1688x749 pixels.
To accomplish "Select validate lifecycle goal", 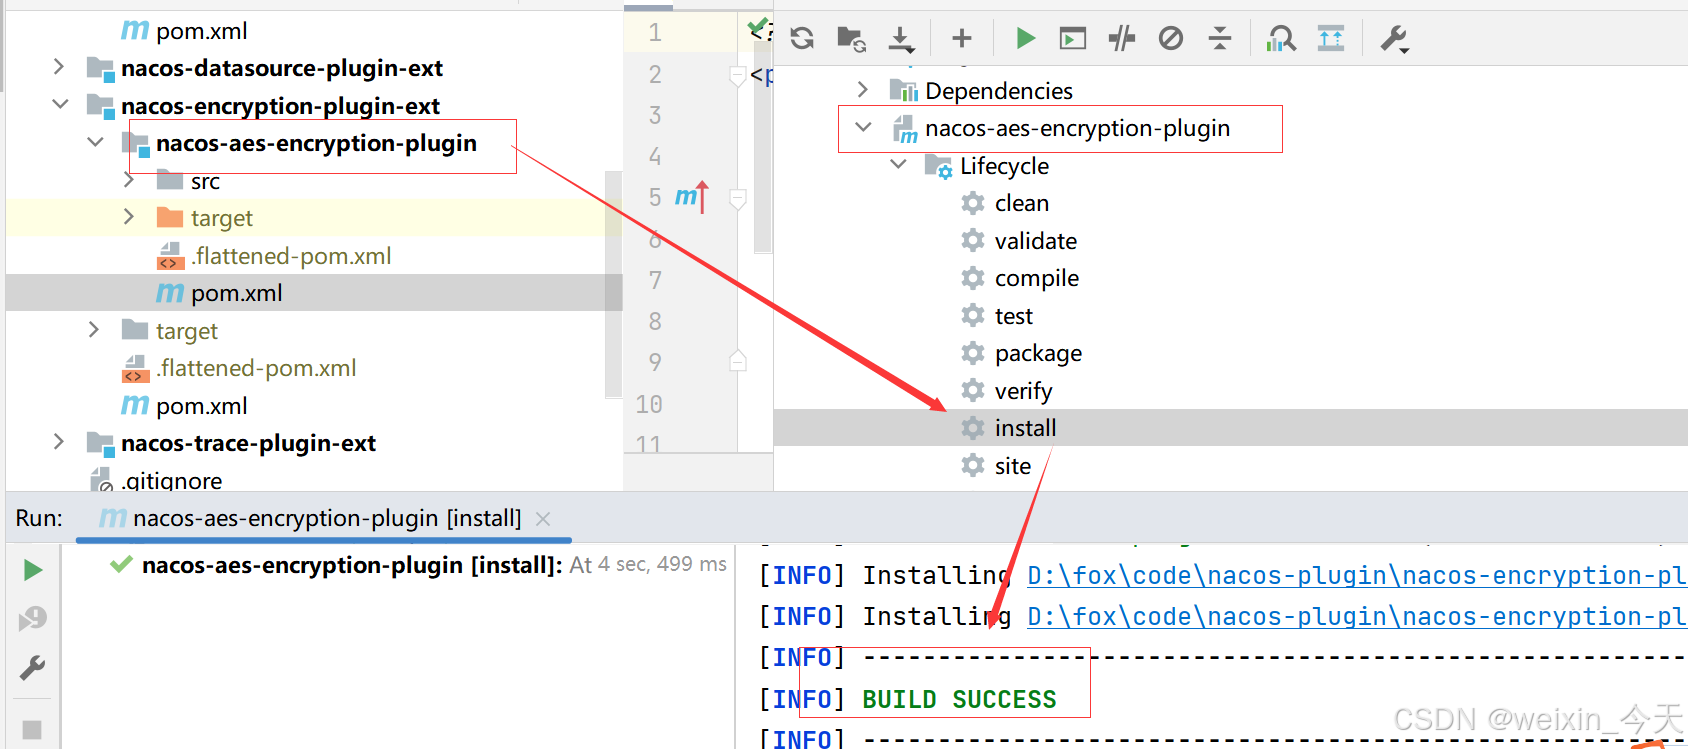I will point(1035,241).
